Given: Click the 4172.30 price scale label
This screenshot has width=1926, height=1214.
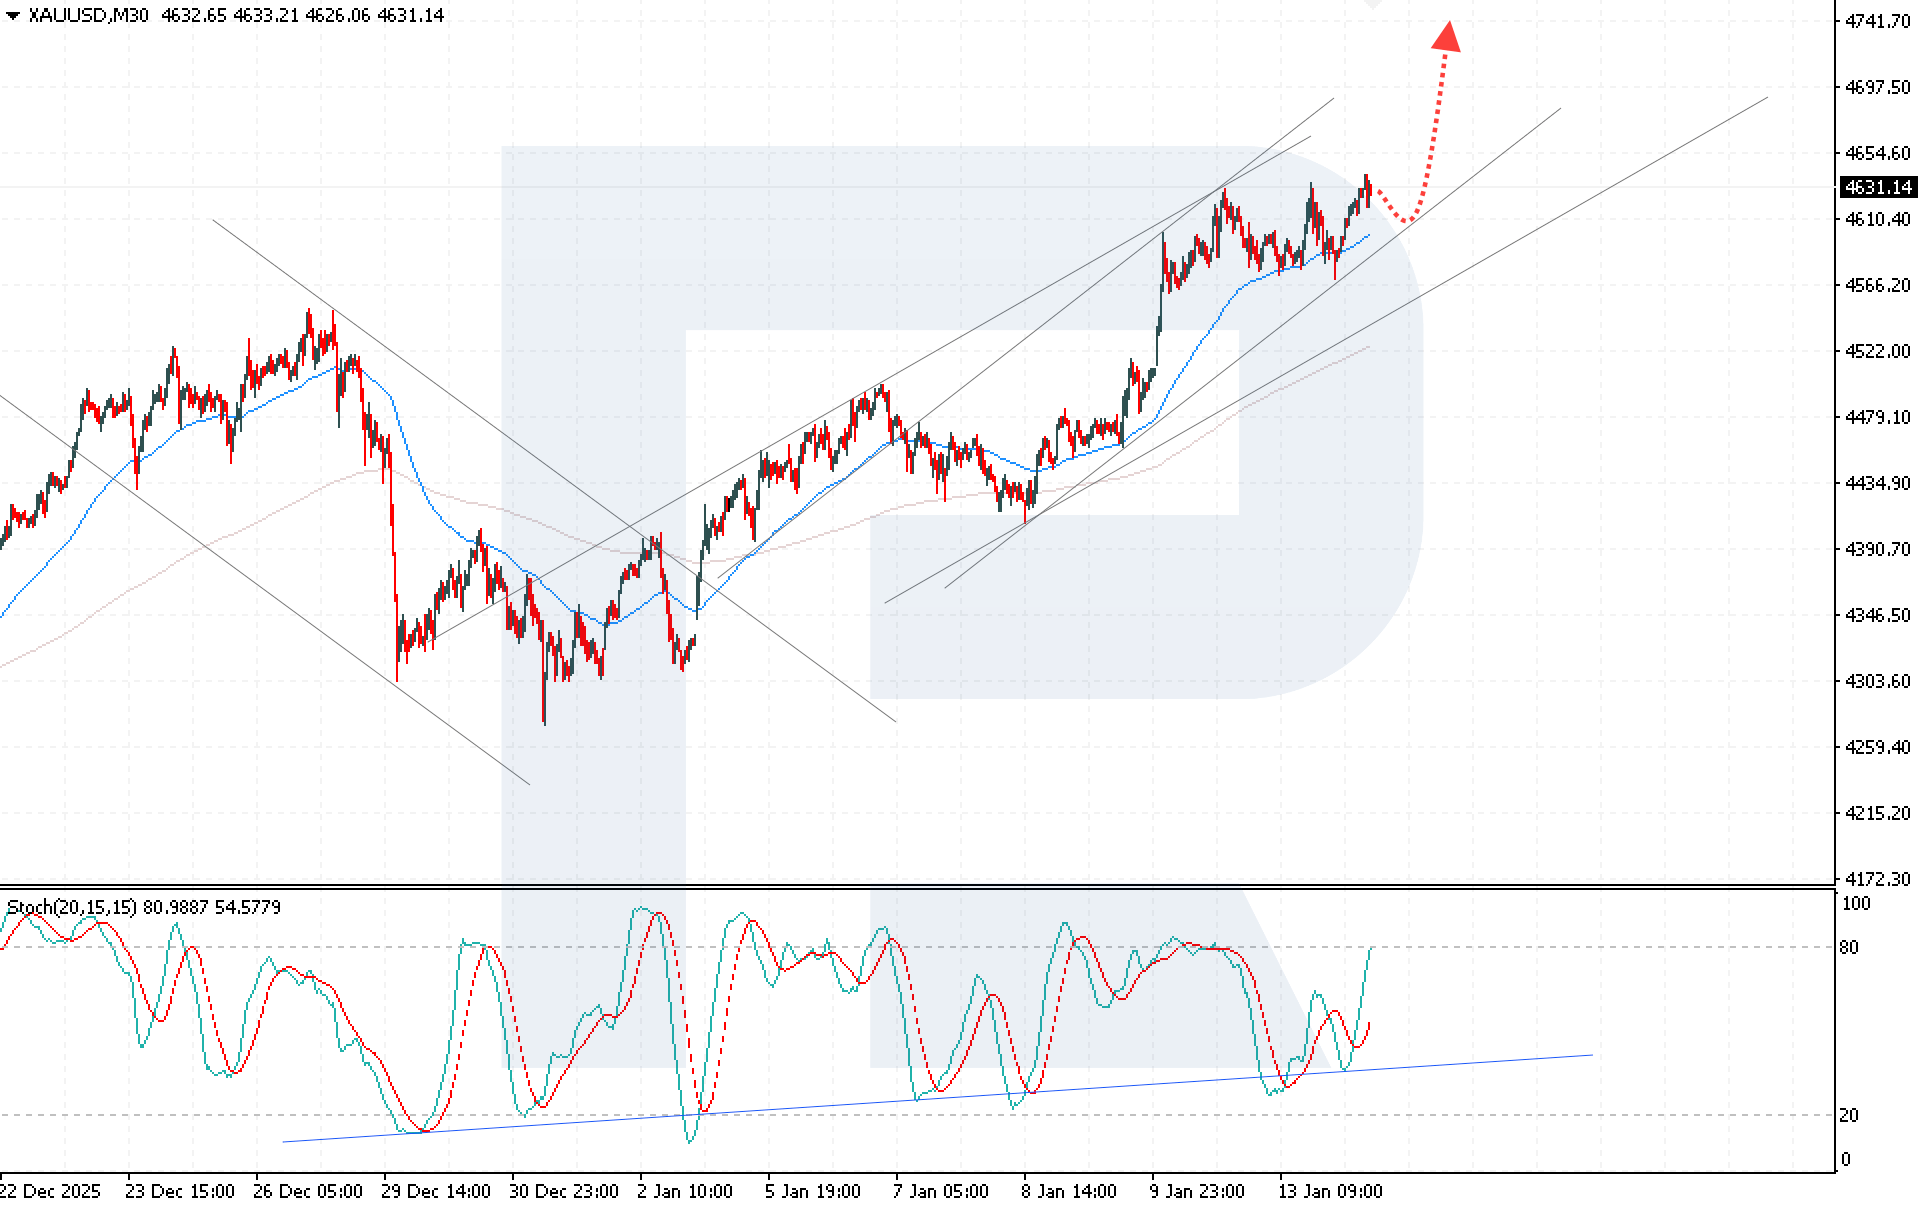Looking at the screenshot, I should pos(1877,879).
